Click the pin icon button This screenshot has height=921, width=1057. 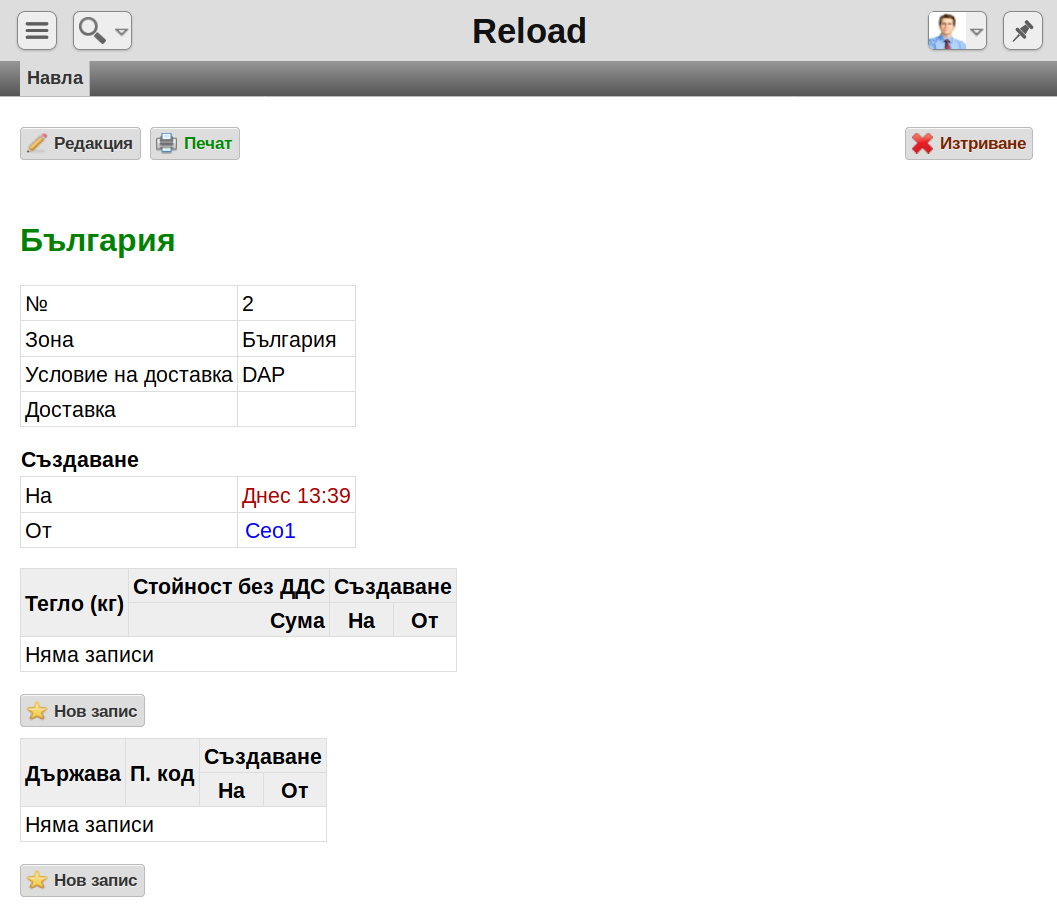pos(1023,31)
